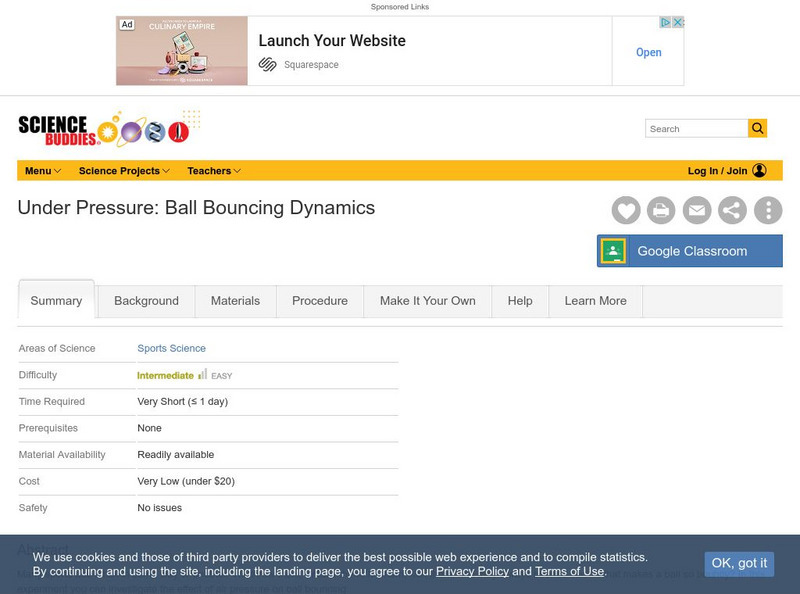Open the three-dot more options icon
The height and width of the screenshot is (594, 800).
point(768,210)
